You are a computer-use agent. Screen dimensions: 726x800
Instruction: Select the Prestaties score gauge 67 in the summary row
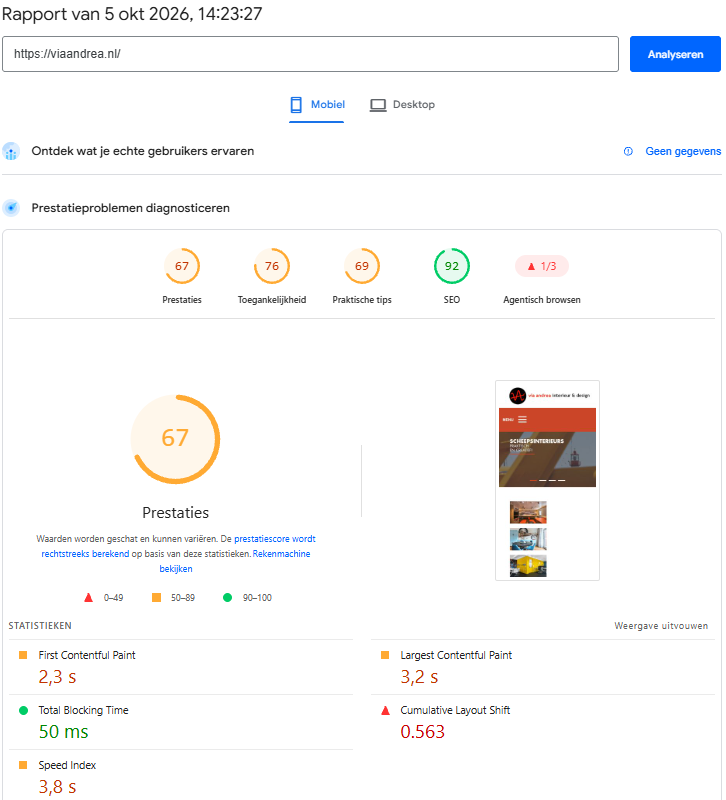coord(182,266)
